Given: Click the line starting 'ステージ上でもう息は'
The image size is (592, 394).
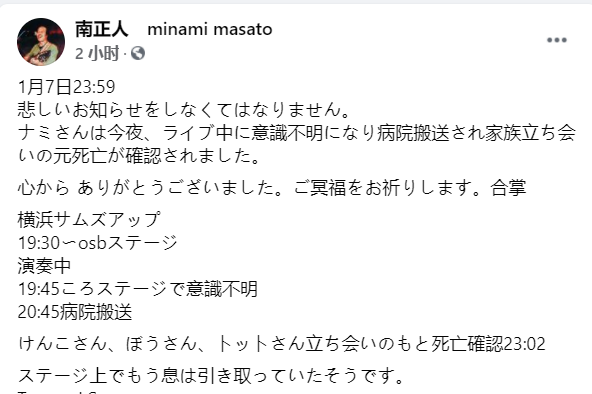Looking at the screenshot, I should [x=211, y=376].
